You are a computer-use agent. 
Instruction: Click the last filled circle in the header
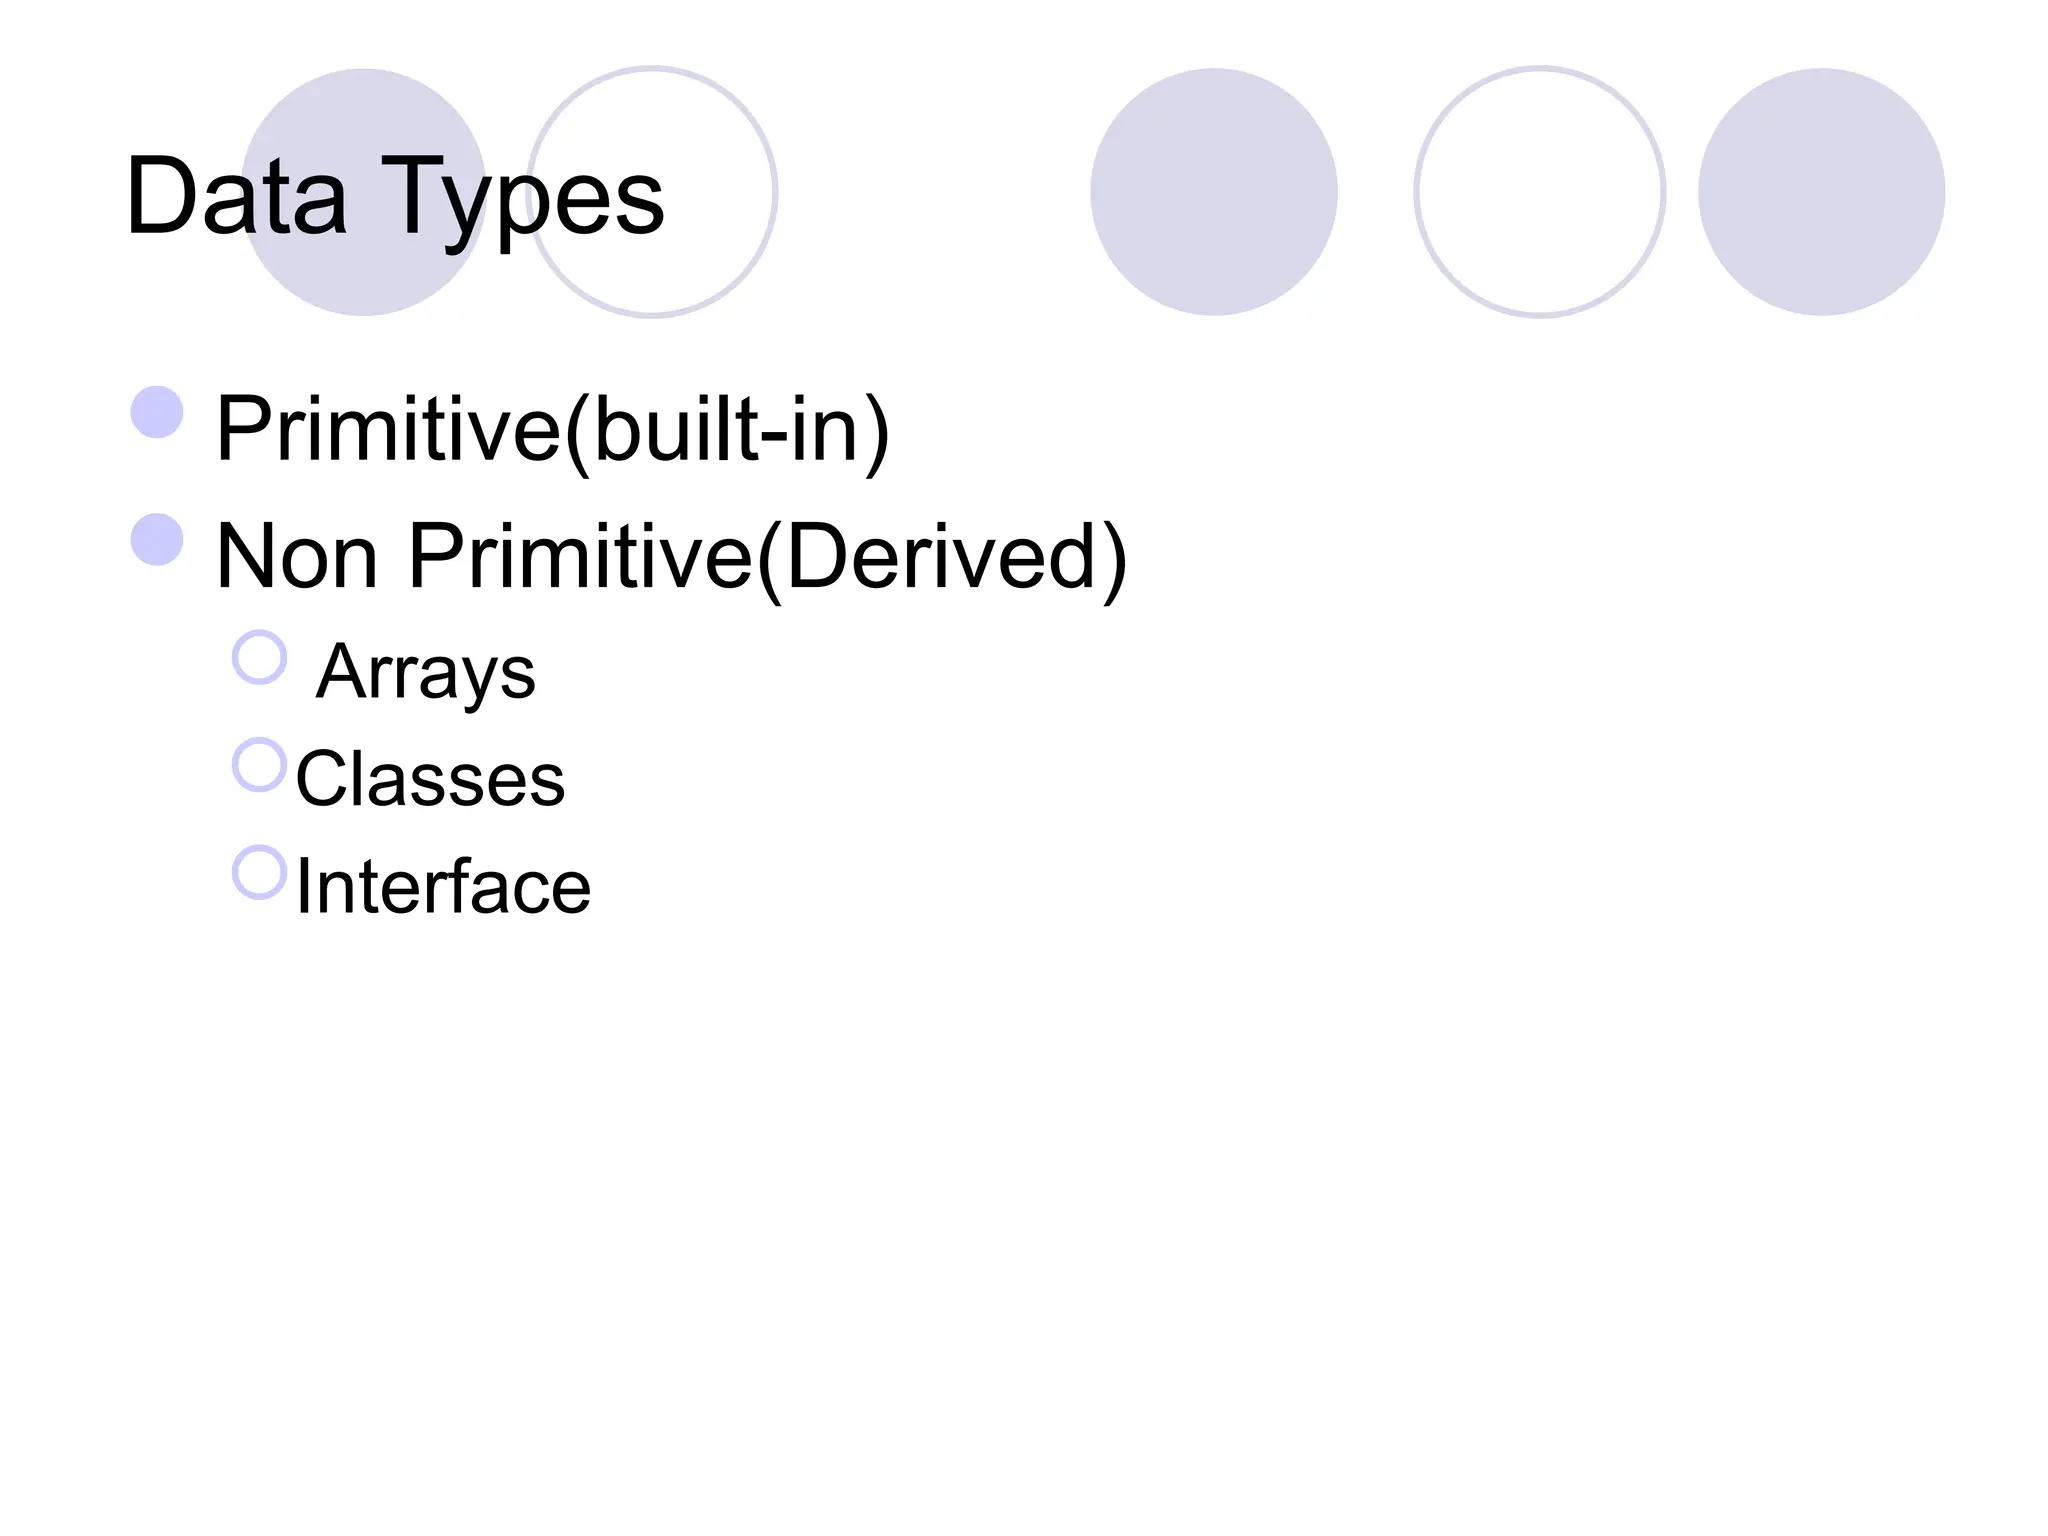coord(1821,192)
